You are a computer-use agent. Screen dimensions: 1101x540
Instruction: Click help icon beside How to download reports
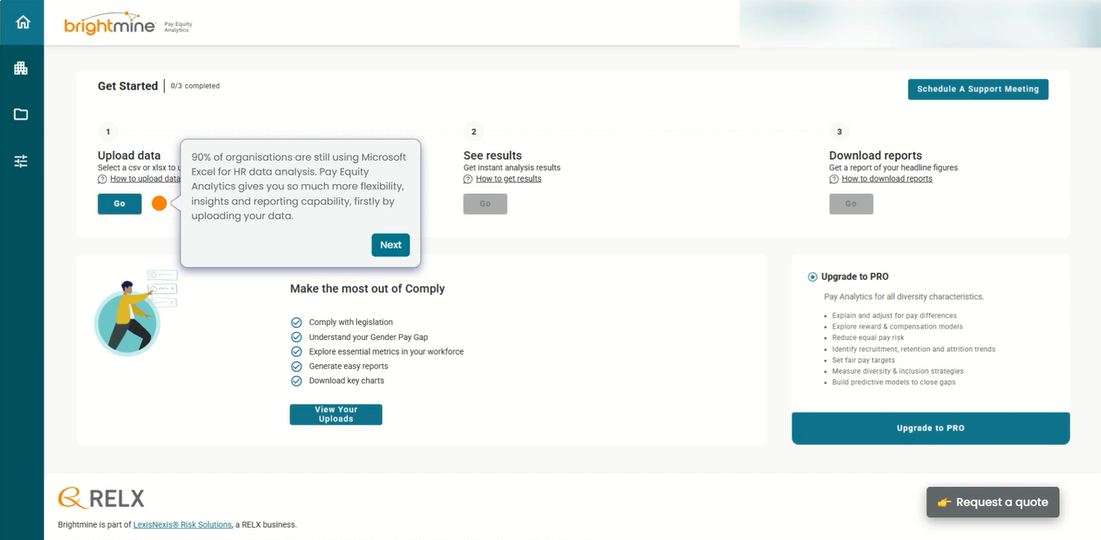click(x=834, y=179)
